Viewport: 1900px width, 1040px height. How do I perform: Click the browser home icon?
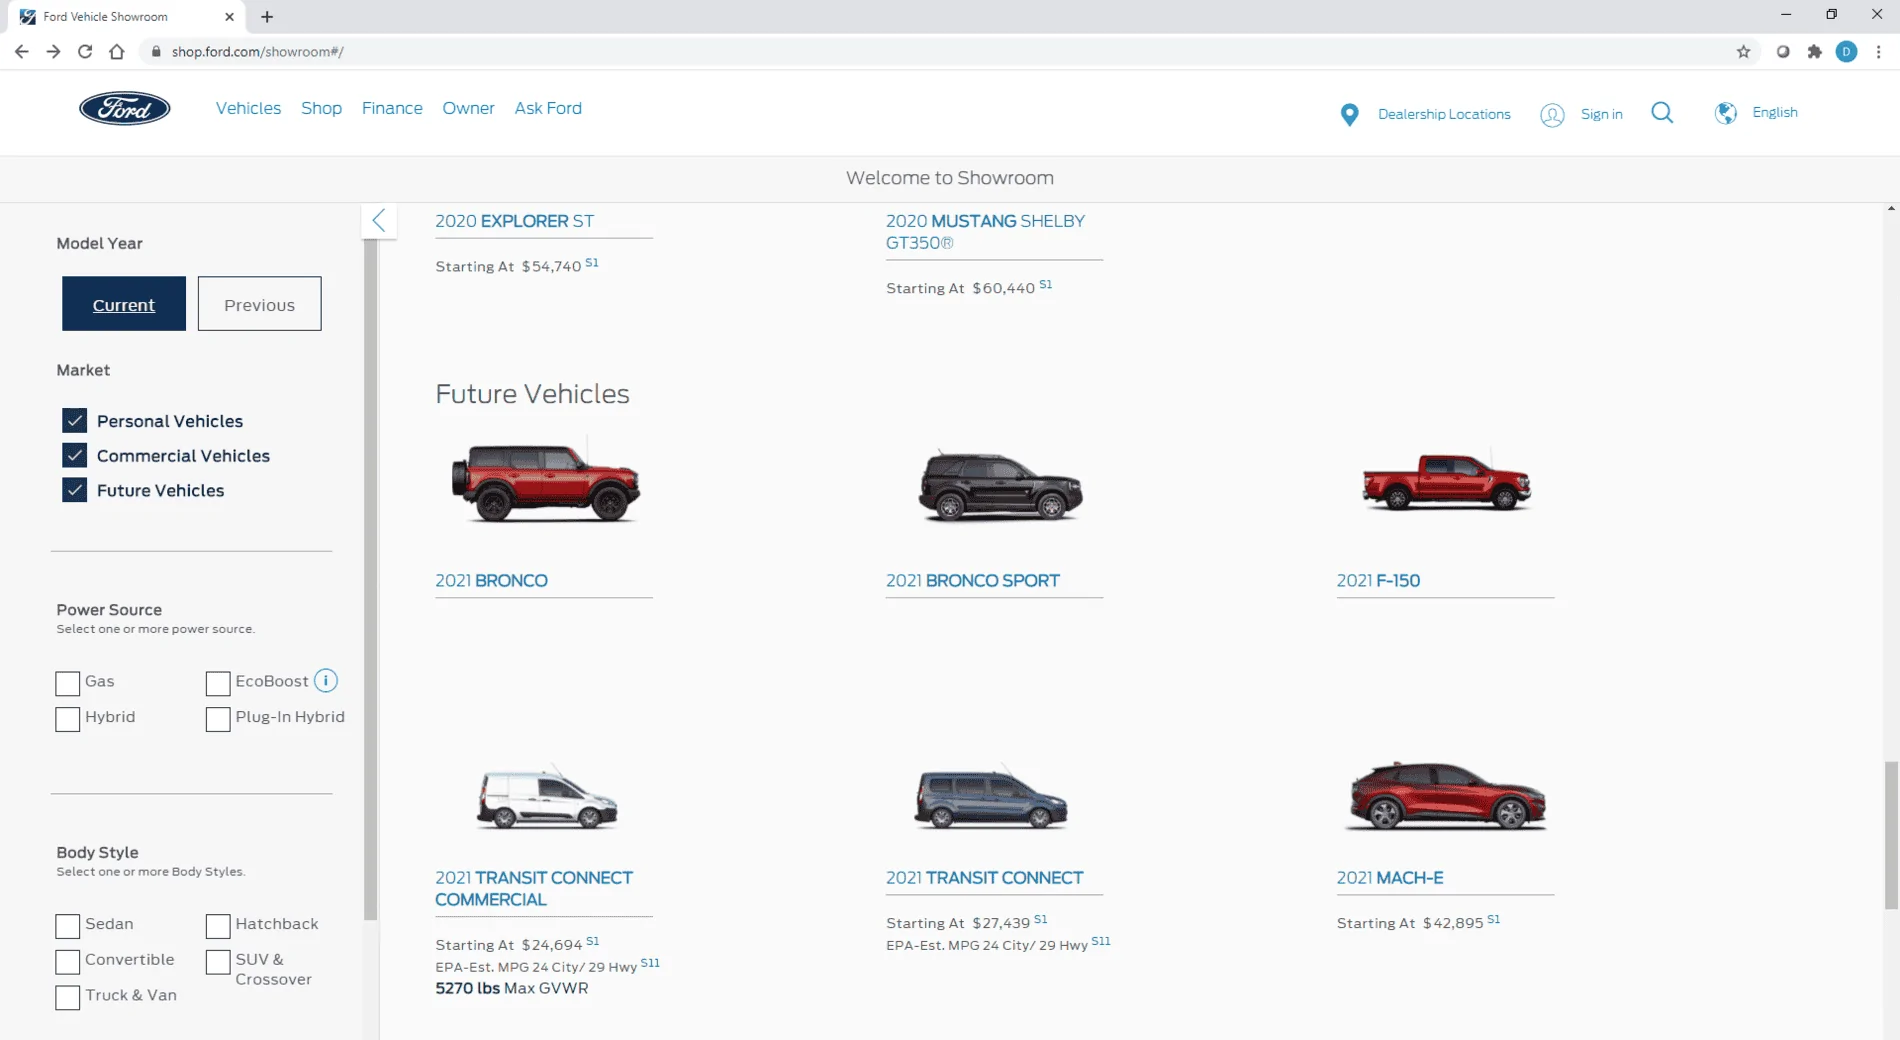click(117, 52)
